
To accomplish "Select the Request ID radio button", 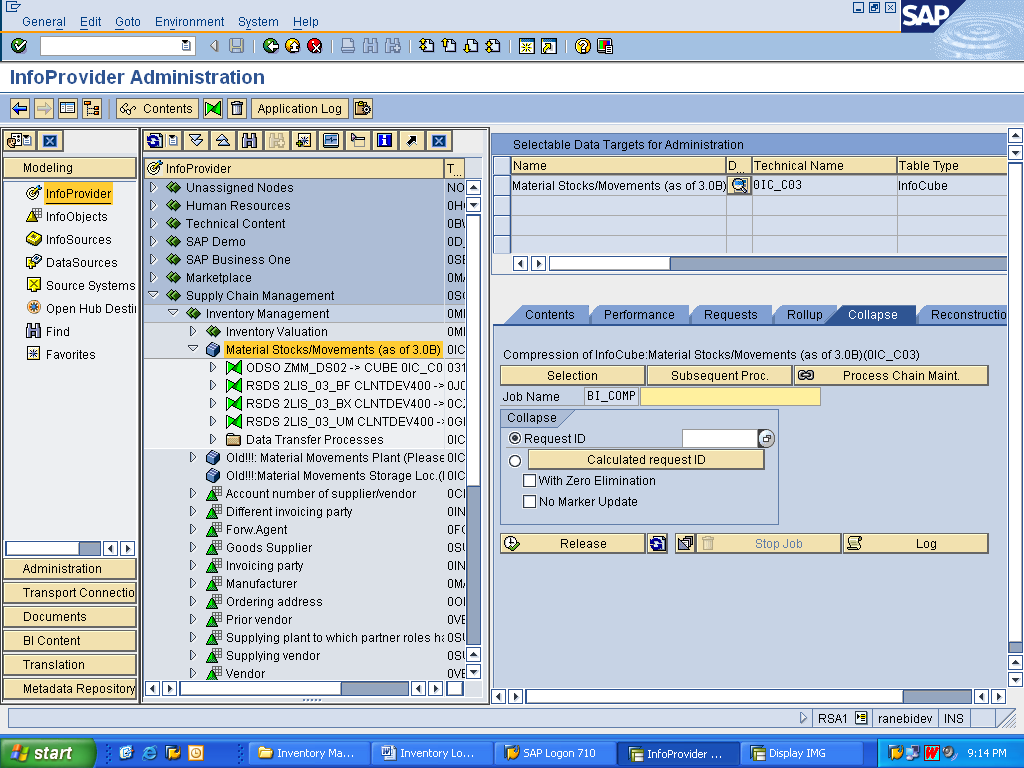I will point(515,438).
